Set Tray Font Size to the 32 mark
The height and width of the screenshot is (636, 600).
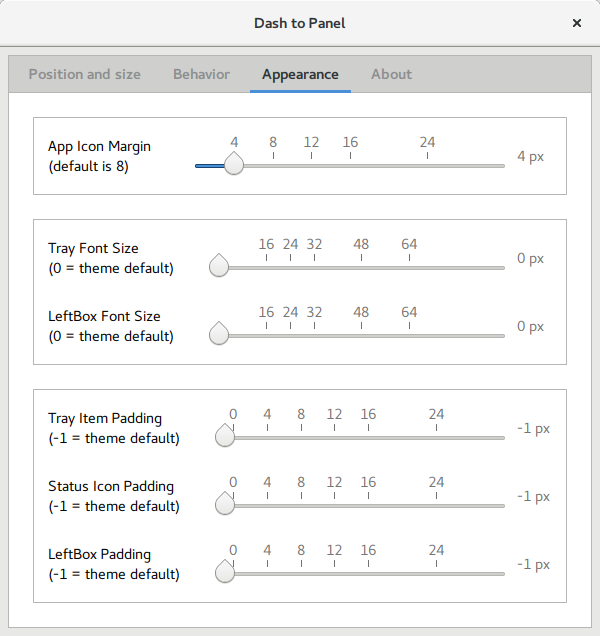(314, 267)
